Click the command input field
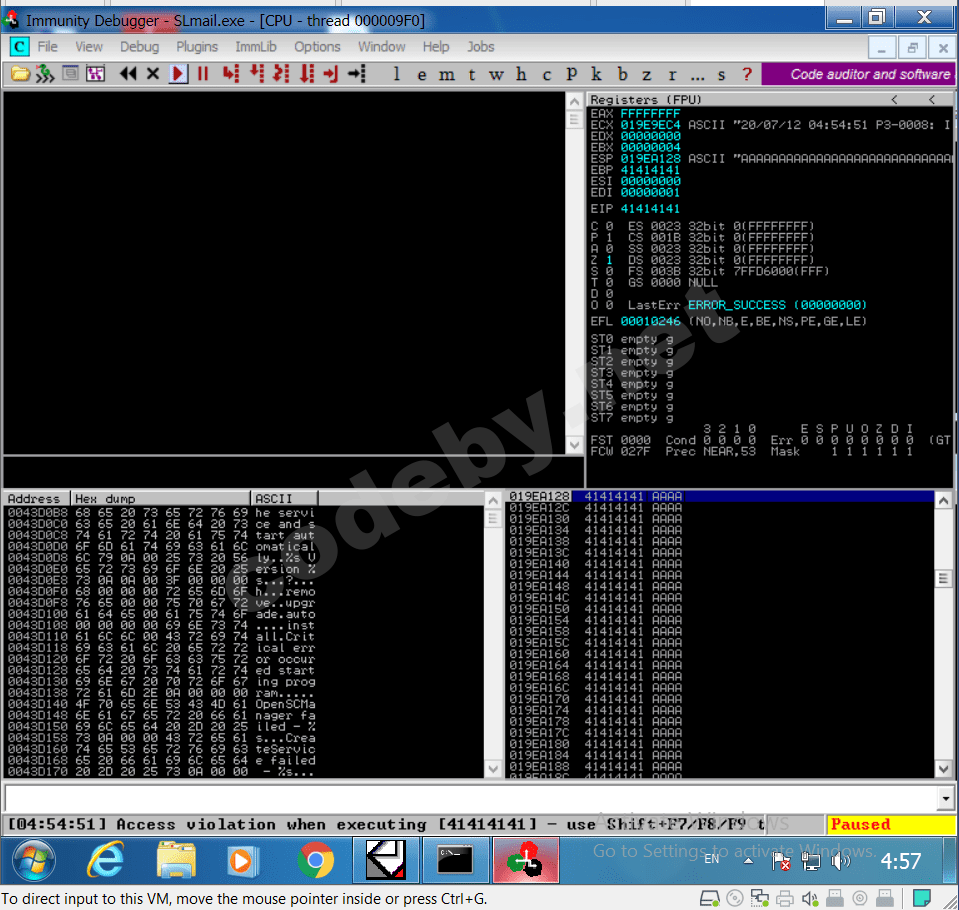 tap(471, 798)
